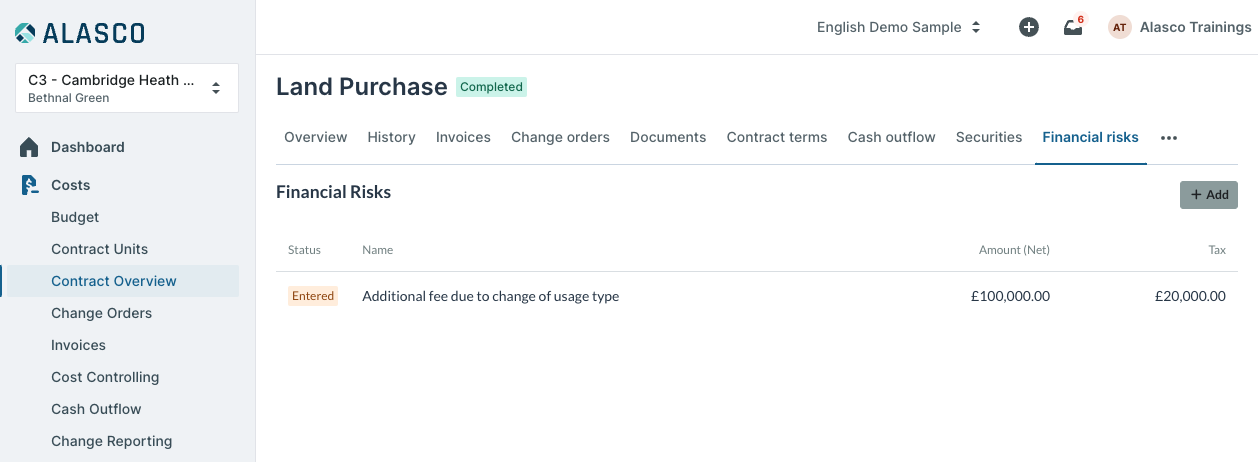
Task: Open Change Reporting sidebar item
Action: (x=111, y=441)
